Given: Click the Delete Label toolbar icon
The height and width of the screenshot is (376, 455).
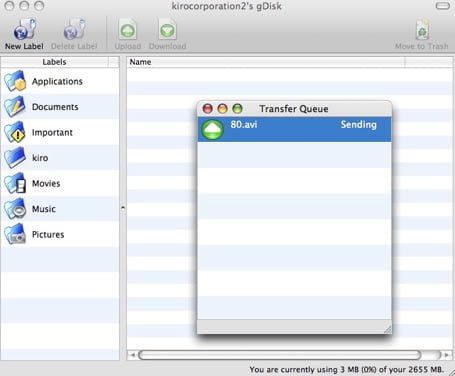Looking at the screenshot, I should point(74,29).
